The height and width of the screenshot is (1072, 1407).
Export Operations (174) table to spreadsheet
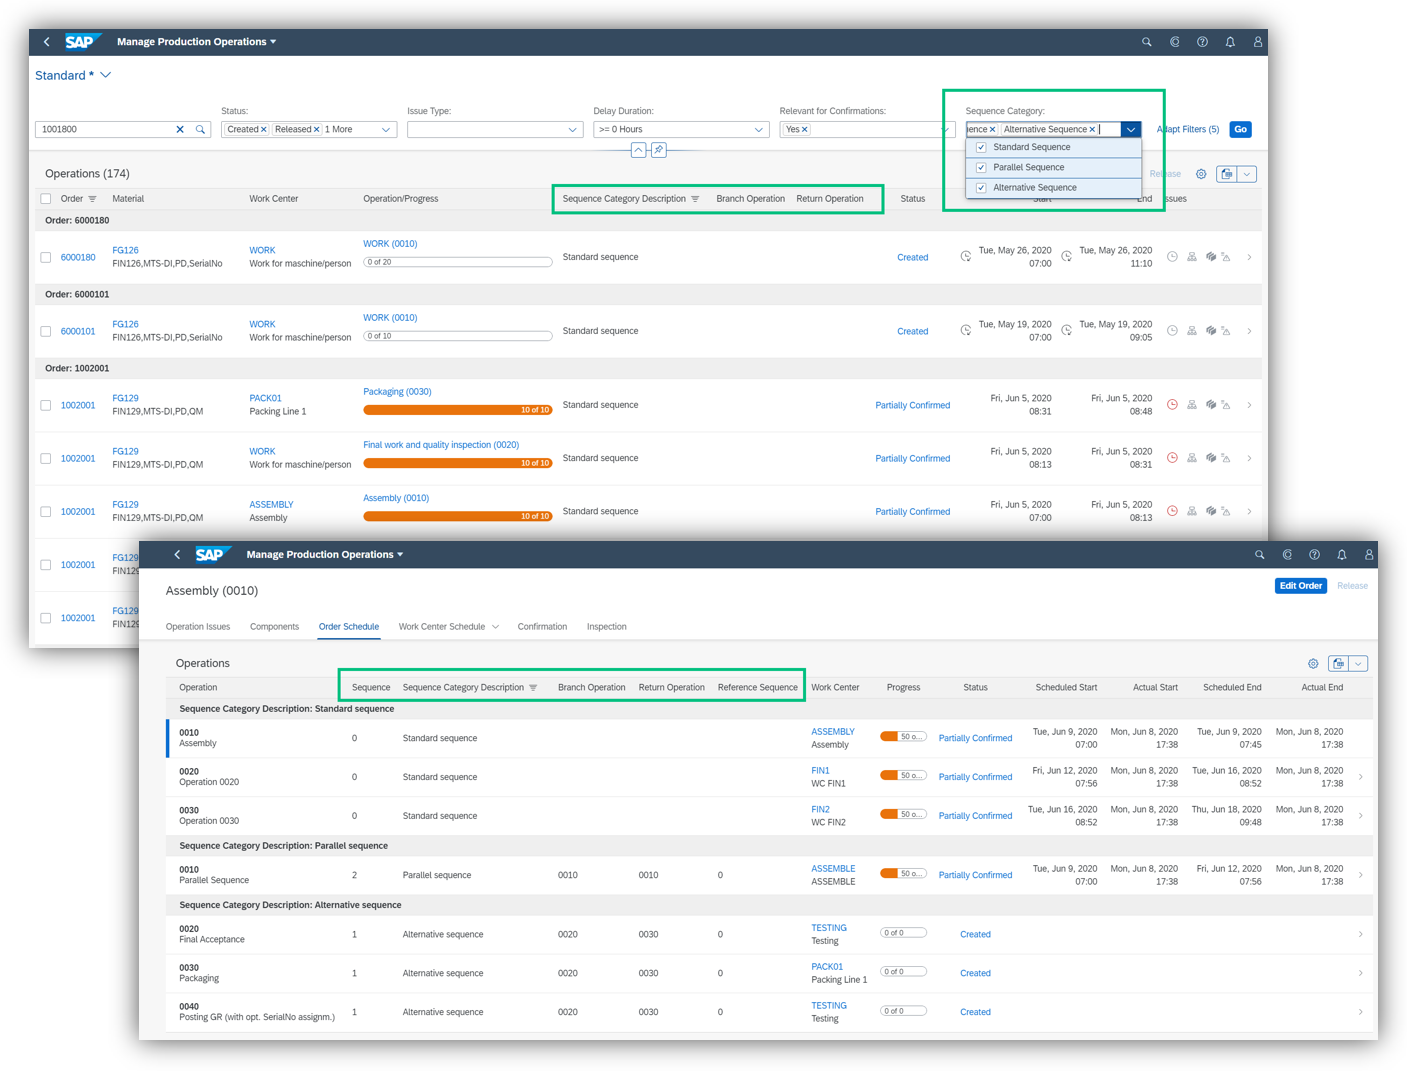click(1227, 174)
